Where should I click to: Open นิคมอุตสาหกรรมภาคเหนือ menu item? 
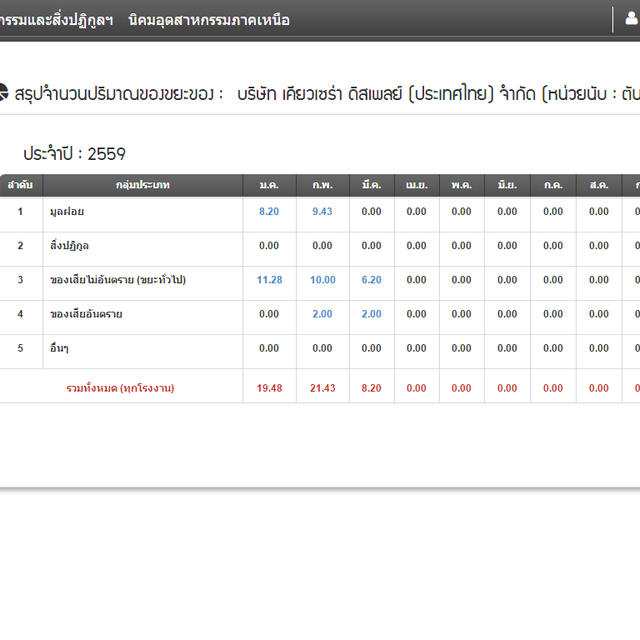click(209, 20)
